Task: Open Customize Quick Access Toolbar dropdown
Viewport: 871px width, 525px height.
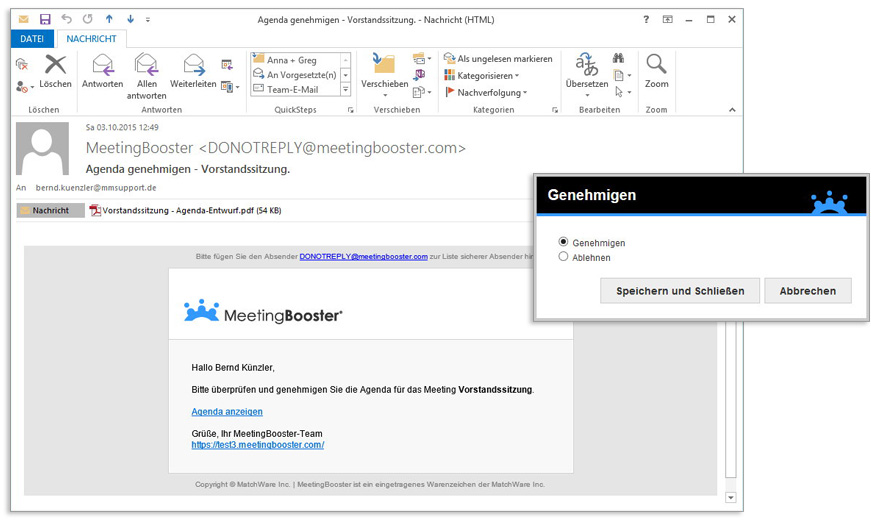Action: pos(148,19)
